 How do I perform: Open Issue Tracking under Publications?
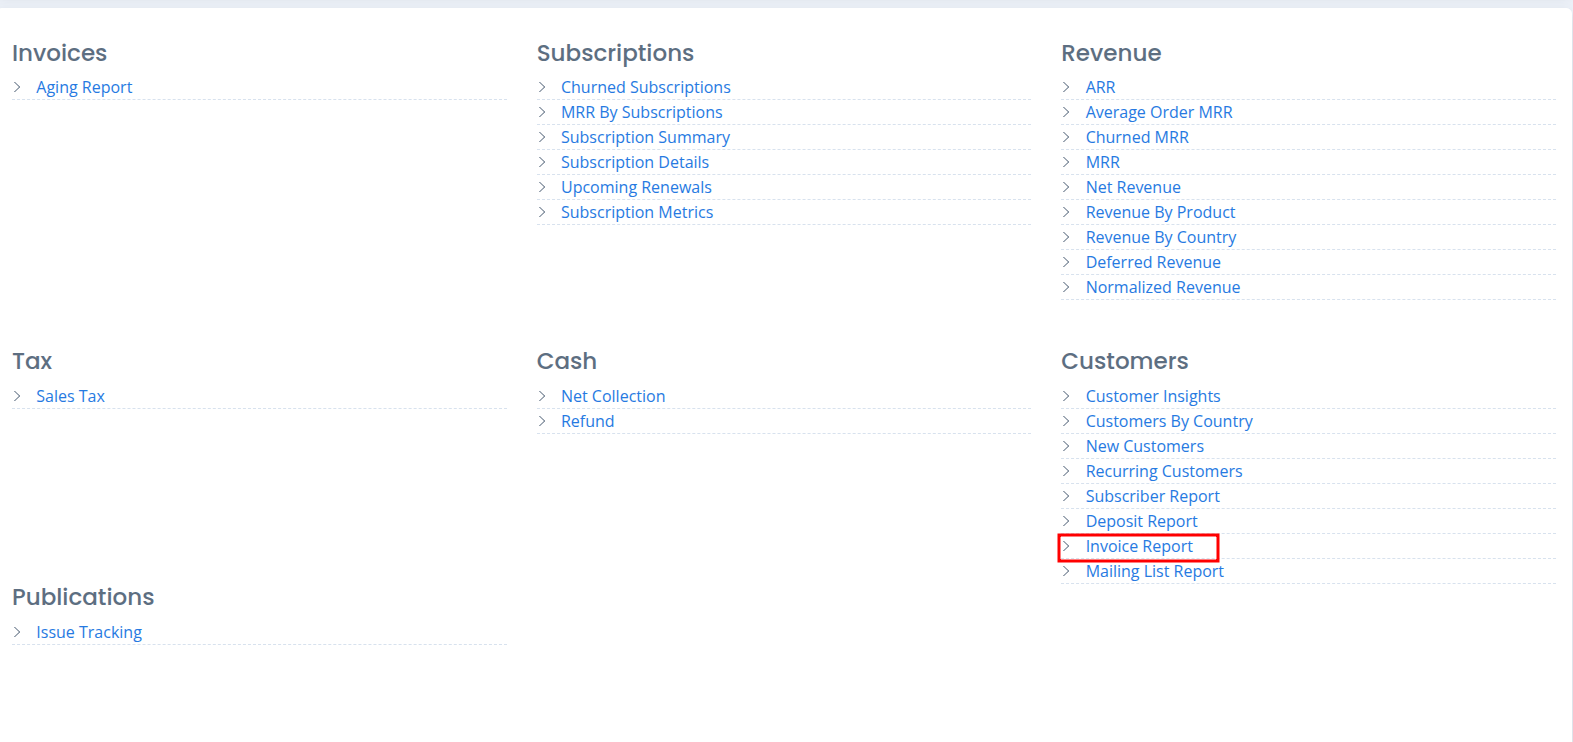point(89,632)
